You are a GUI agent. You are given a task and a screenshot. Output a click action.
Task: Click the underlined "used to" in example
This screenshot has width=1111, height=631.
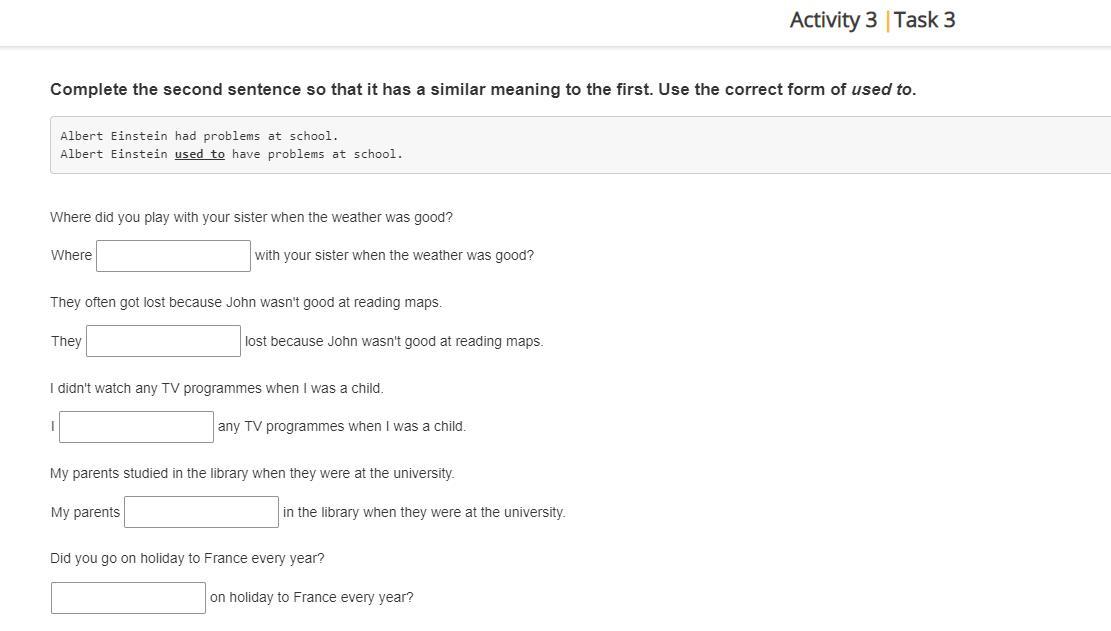(200, 154)
